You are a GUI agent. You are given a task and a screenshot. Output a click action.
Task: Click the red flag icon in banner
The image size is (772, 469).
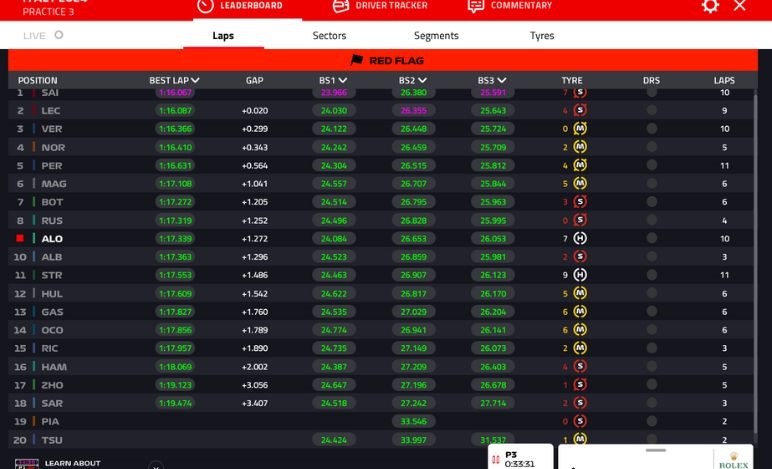356,61
